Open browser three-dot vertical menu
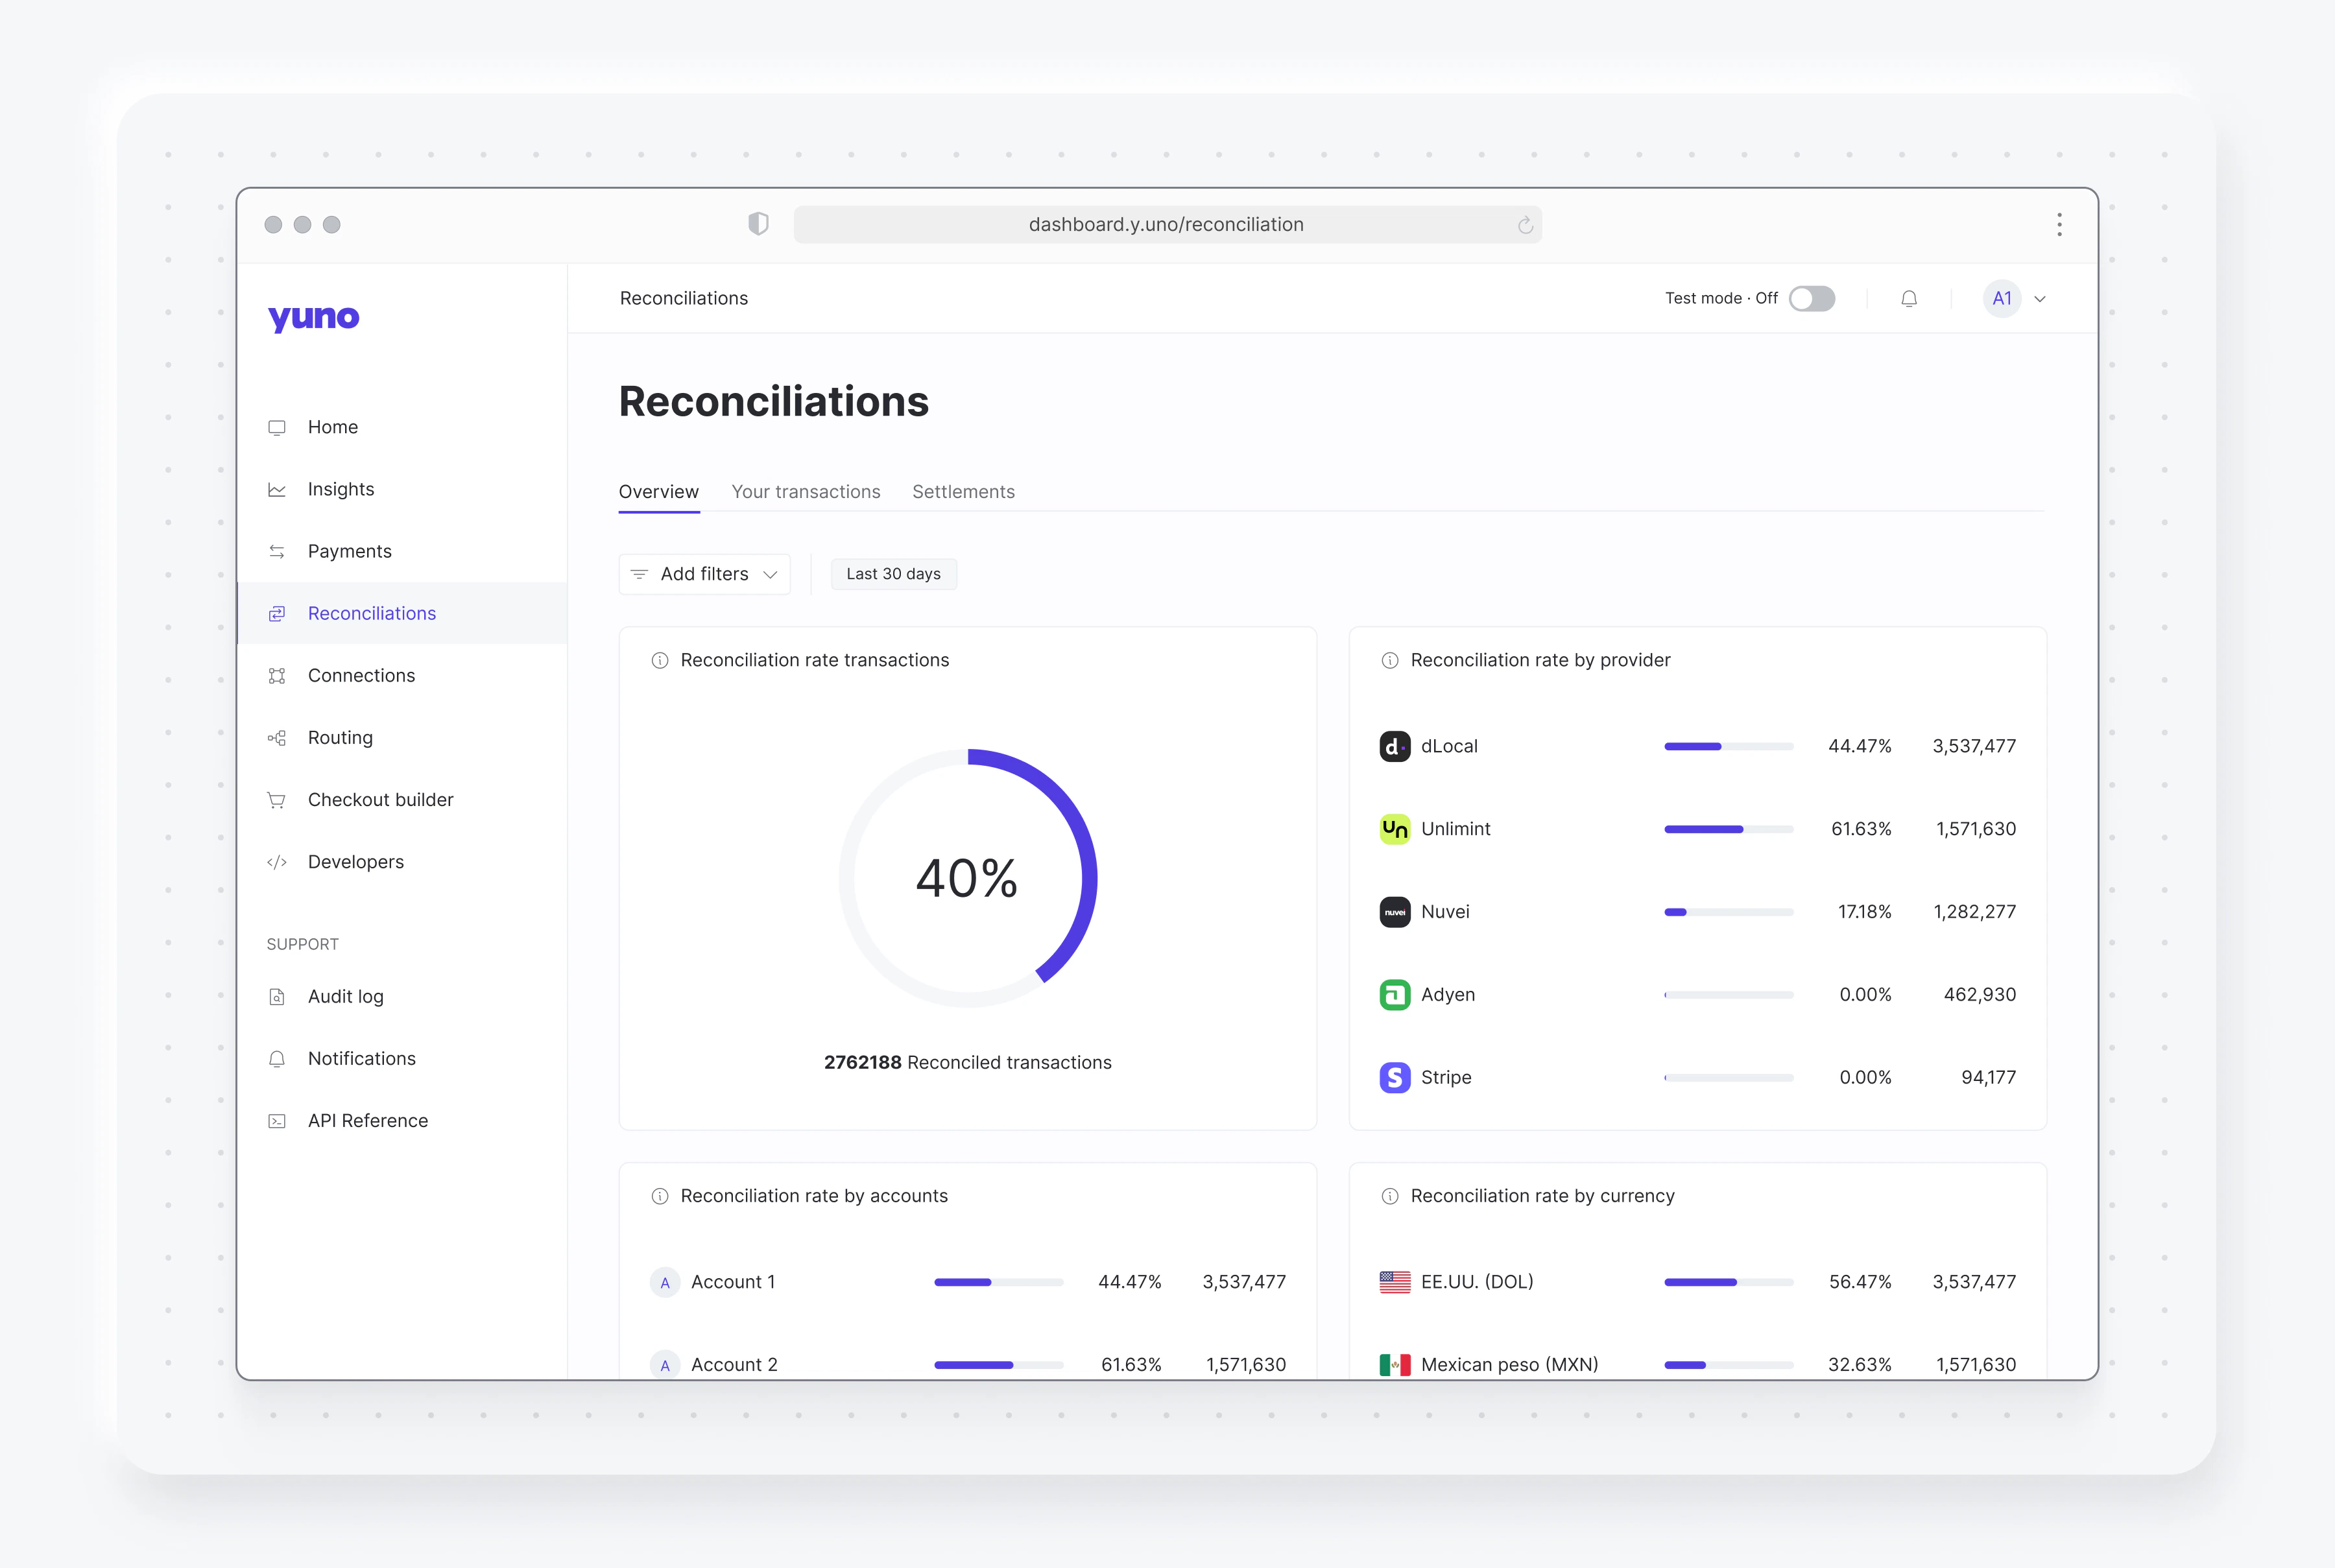 coord(2059,224)
